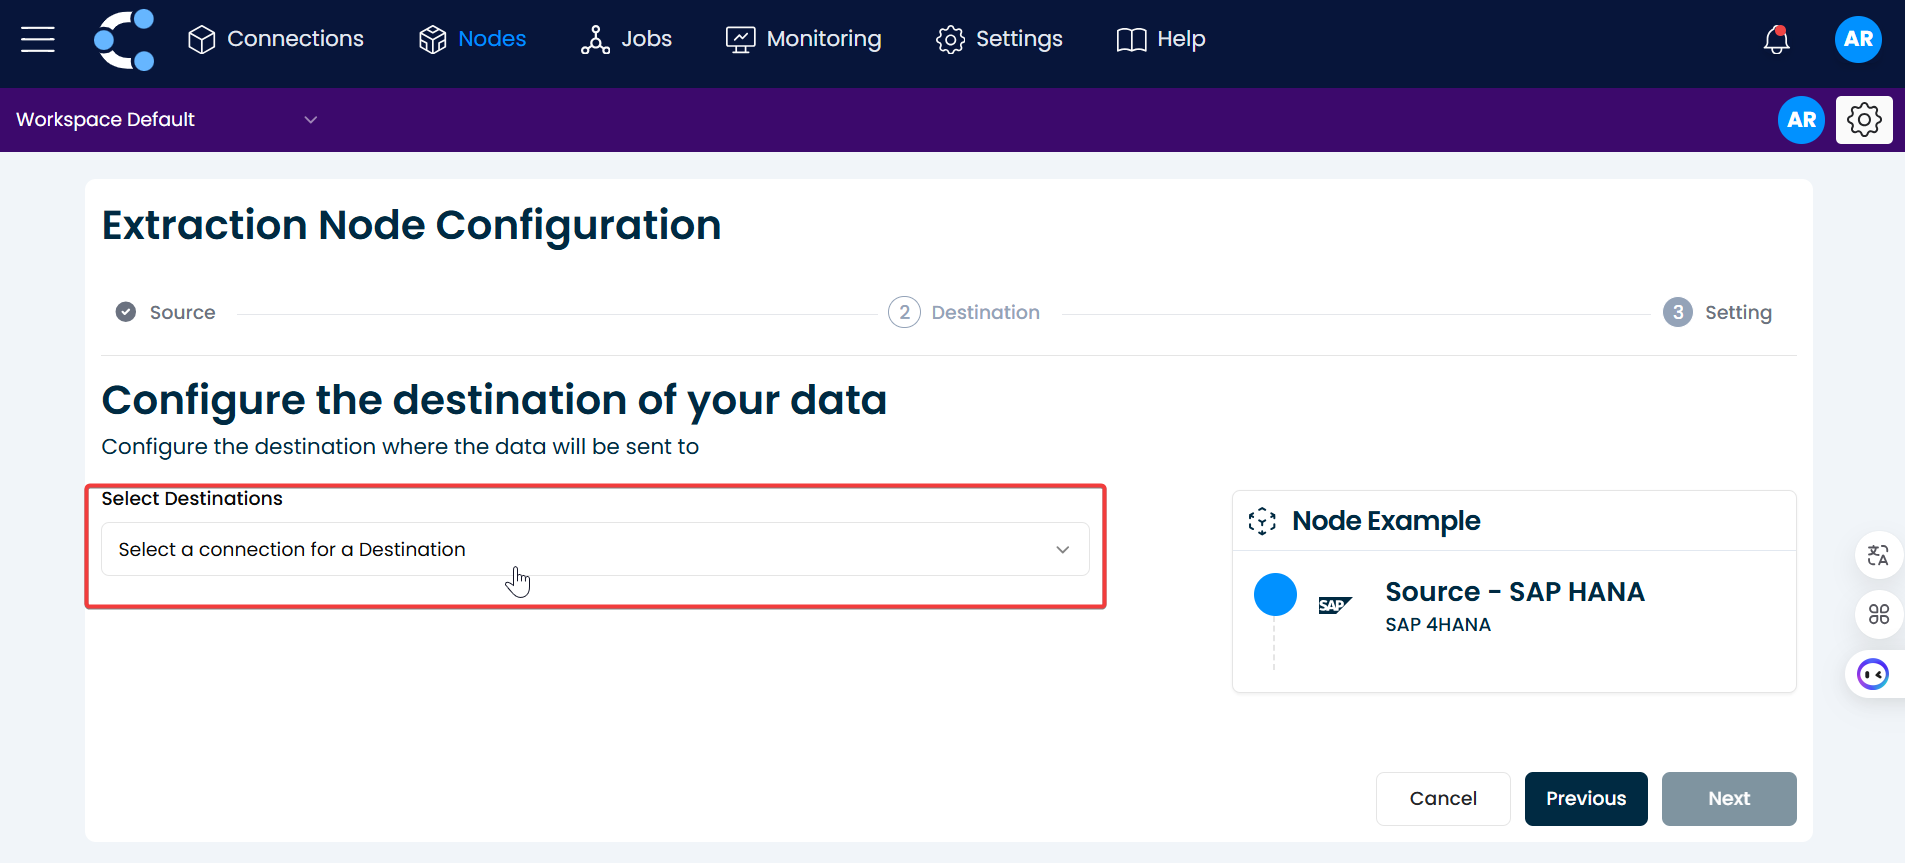The width and height of the screenshot is (1905, 863).
Task: Open the Select Destinations dropdown
Action: (594, 549)
